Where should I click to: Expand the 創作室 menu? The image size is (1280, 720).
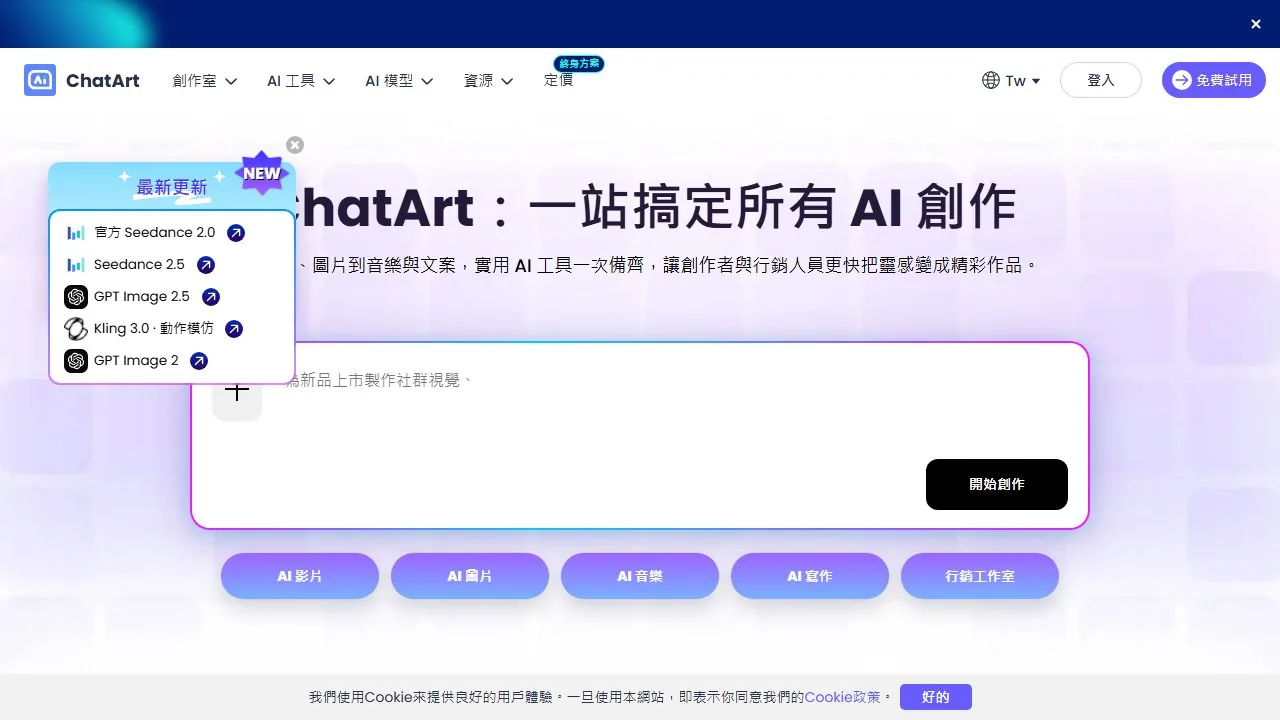coord(205,81)
